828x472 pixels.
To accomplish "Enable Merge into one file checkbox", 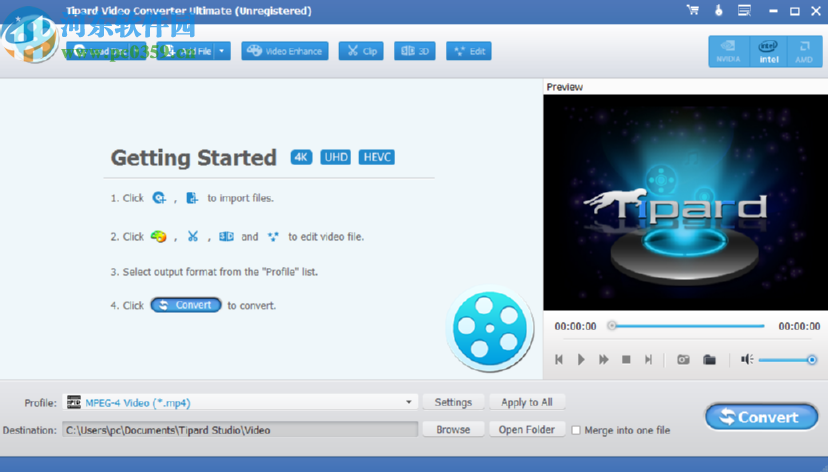I will click(x=576, y=430).
